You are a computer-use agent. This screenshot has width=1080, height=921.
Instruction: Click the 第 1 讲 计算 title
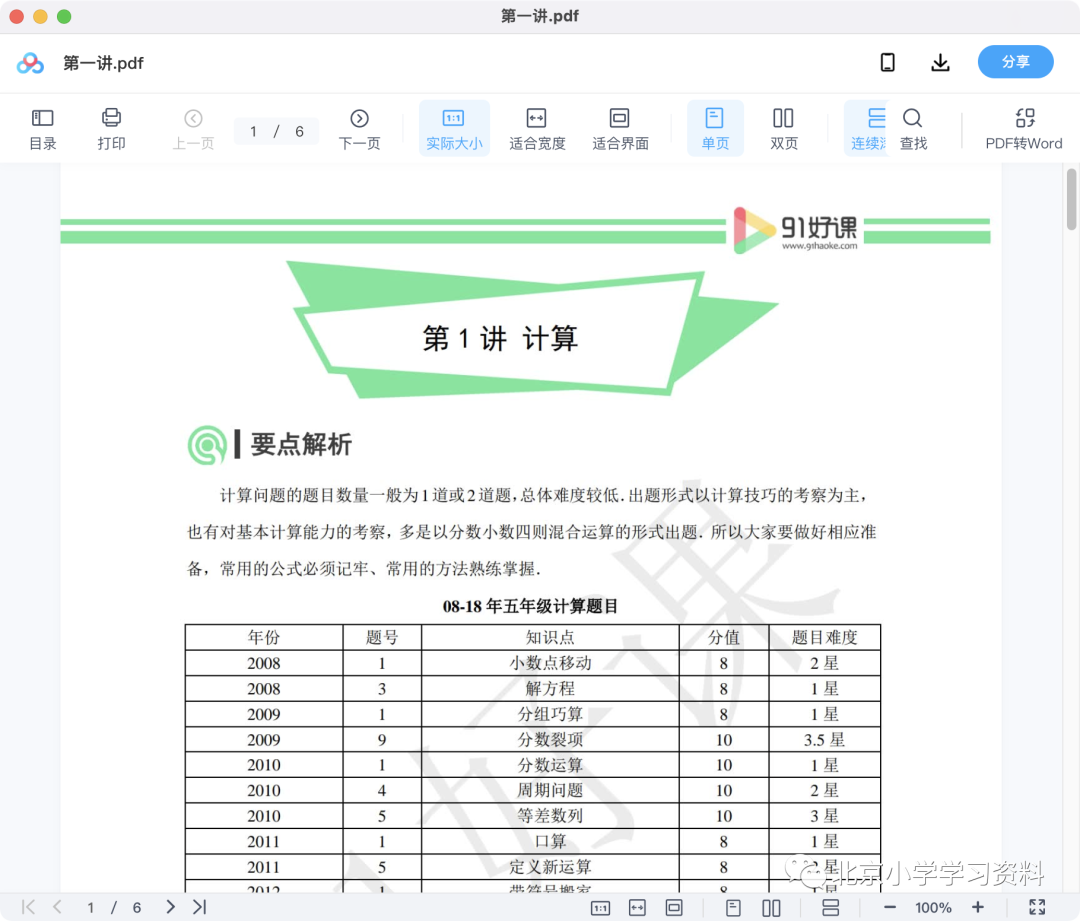[x=500, y=338]
